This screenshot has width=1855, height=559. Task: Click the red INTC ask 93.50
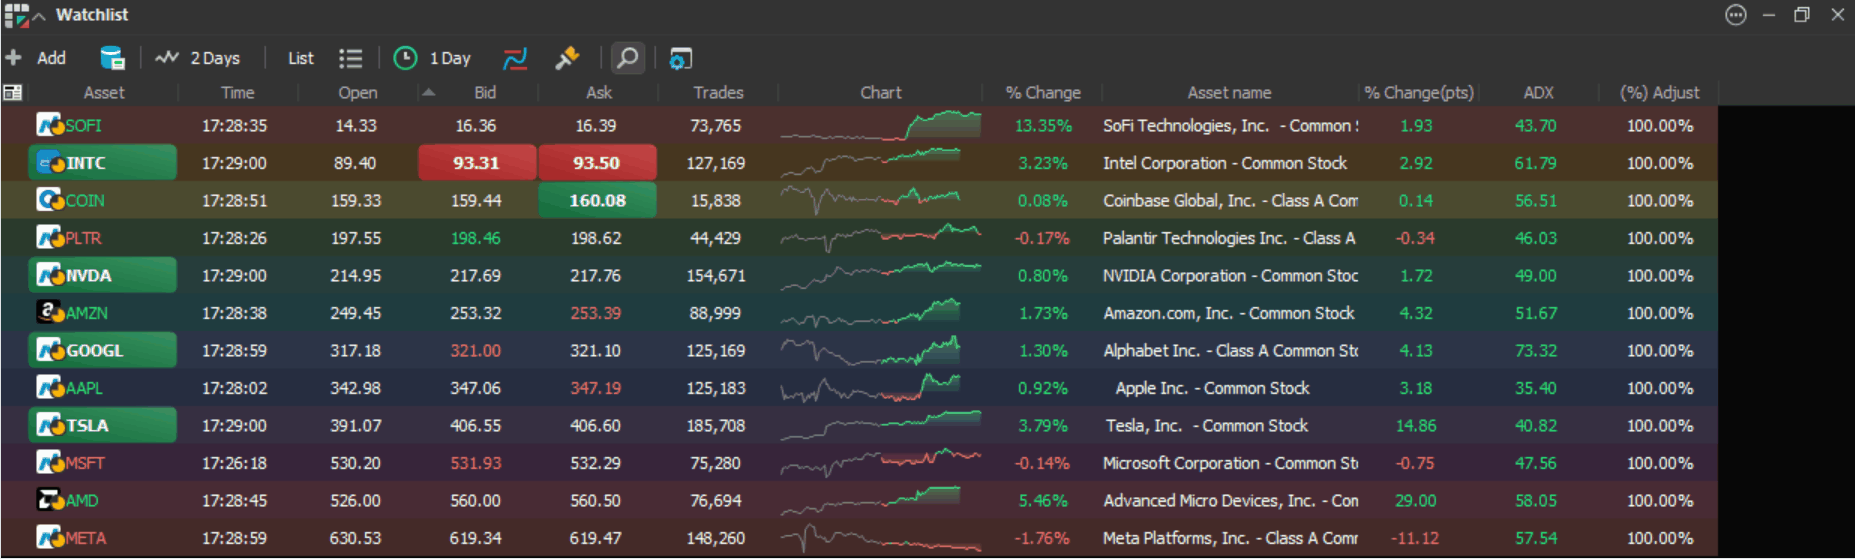click(597, 163)
